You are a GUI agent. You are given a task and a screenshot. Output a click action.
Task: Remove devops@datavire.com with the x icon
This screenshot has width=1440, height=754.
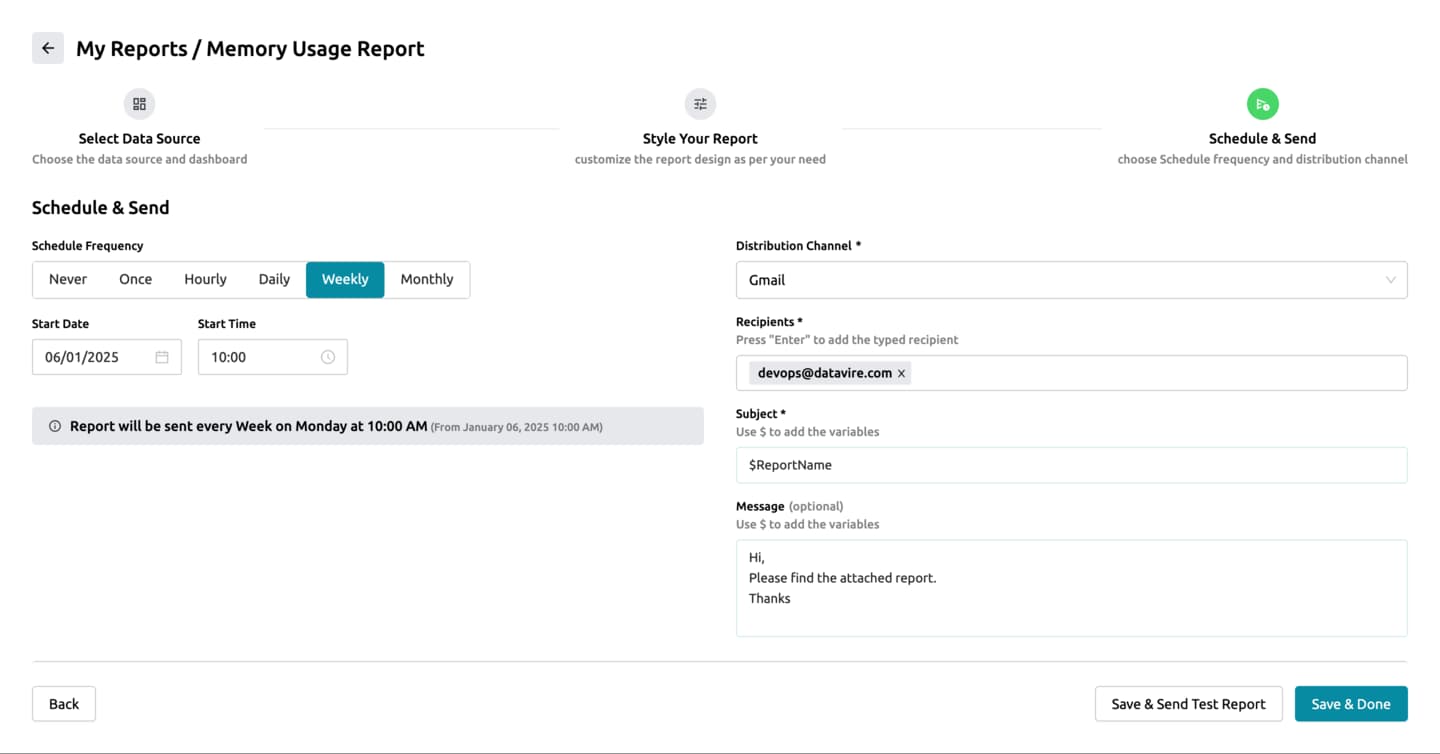[901, 372]
